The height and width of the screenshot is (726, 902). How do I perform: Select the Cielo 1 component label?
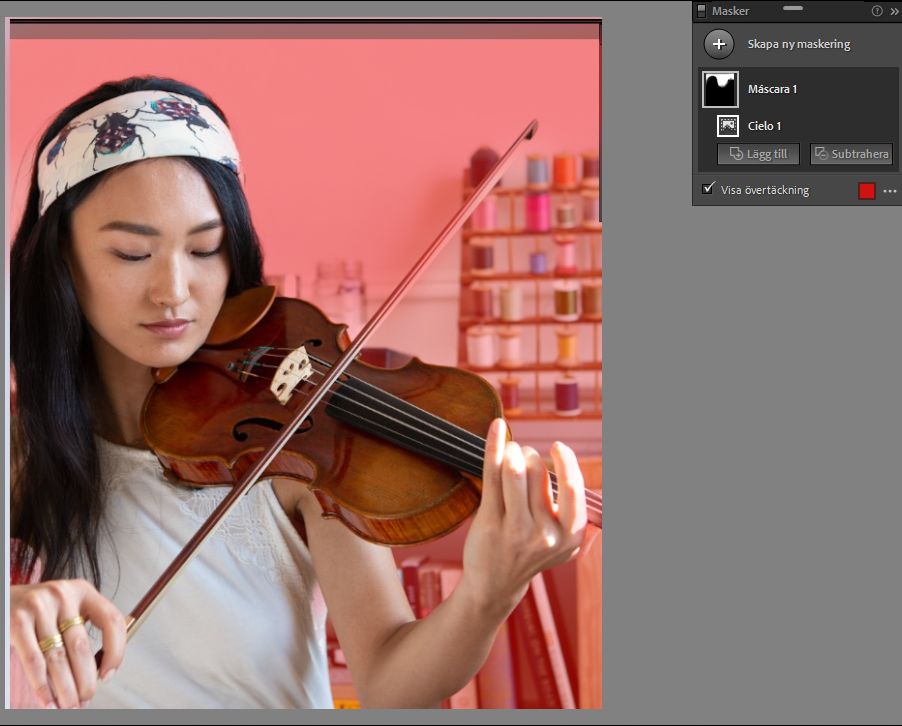[x=764, y=126]
